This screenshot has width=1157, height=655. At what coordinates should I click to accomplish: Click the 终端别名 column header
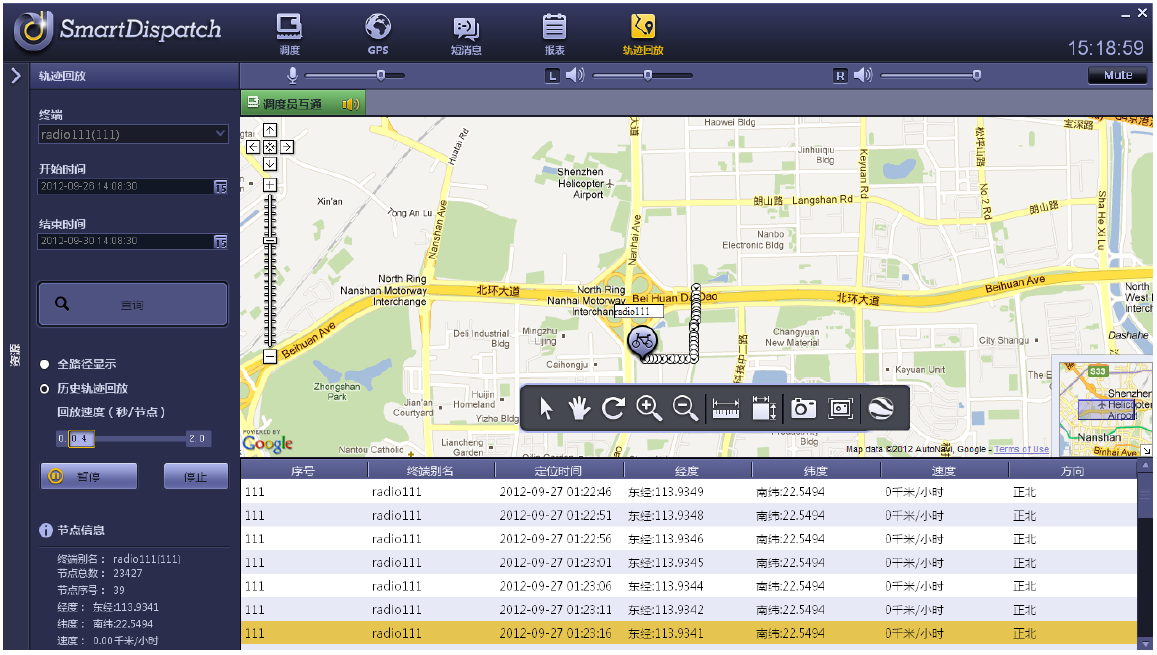(x=431, y=471)
